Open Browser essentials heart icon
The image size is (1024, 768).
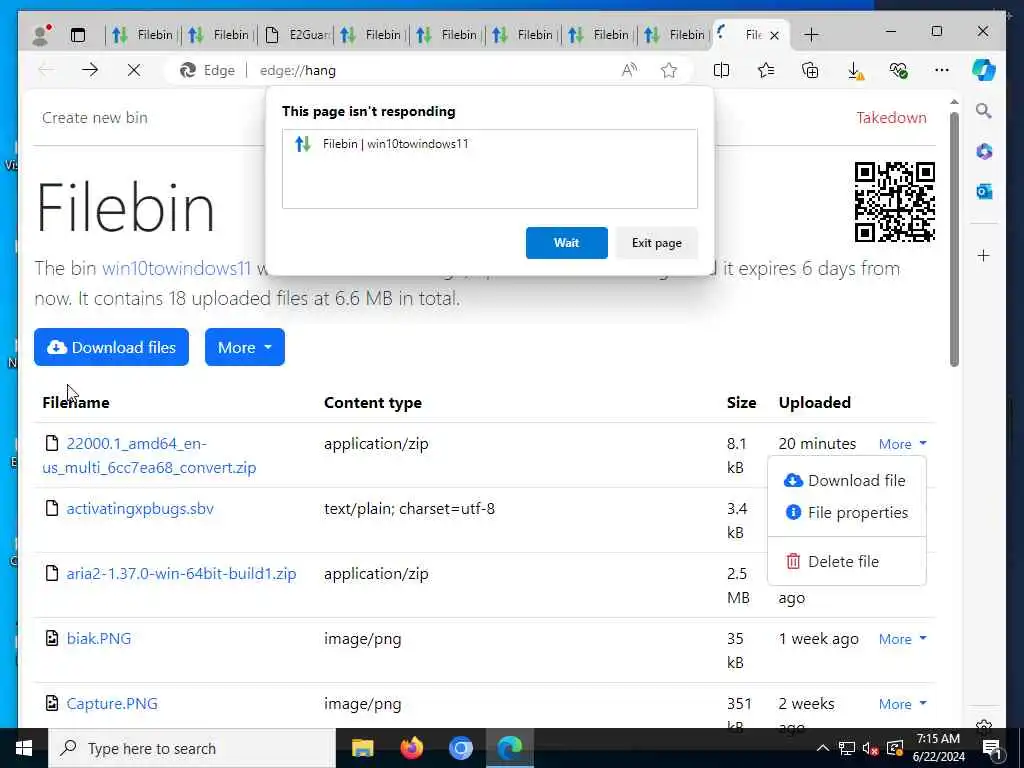click(899, 70)
